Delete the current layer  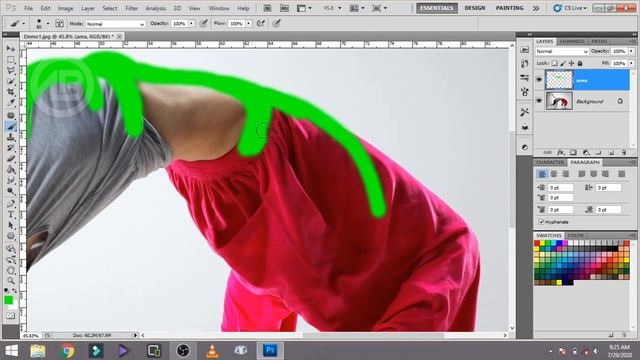pyautogui.click(x=624, y=152)
